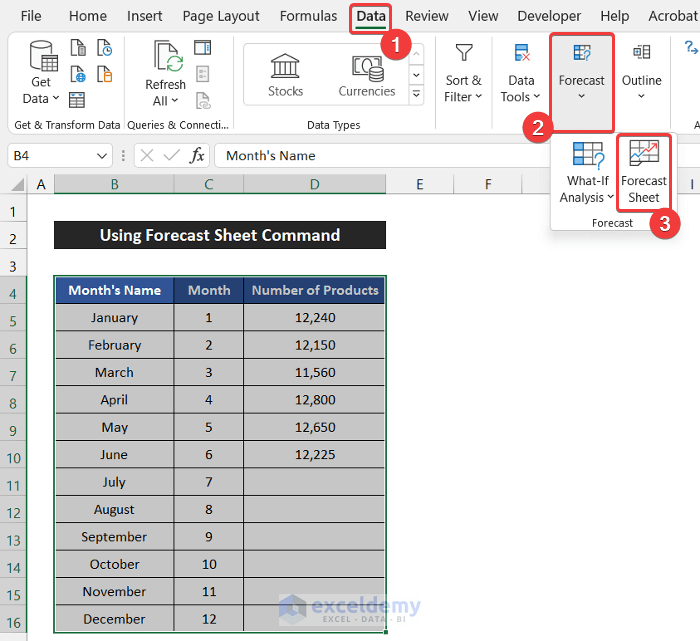The height and width of the screenshot is (641, 700).
Task: Click the Select All corner triangle
Action: pyautogui.click(x=17, y=184)
